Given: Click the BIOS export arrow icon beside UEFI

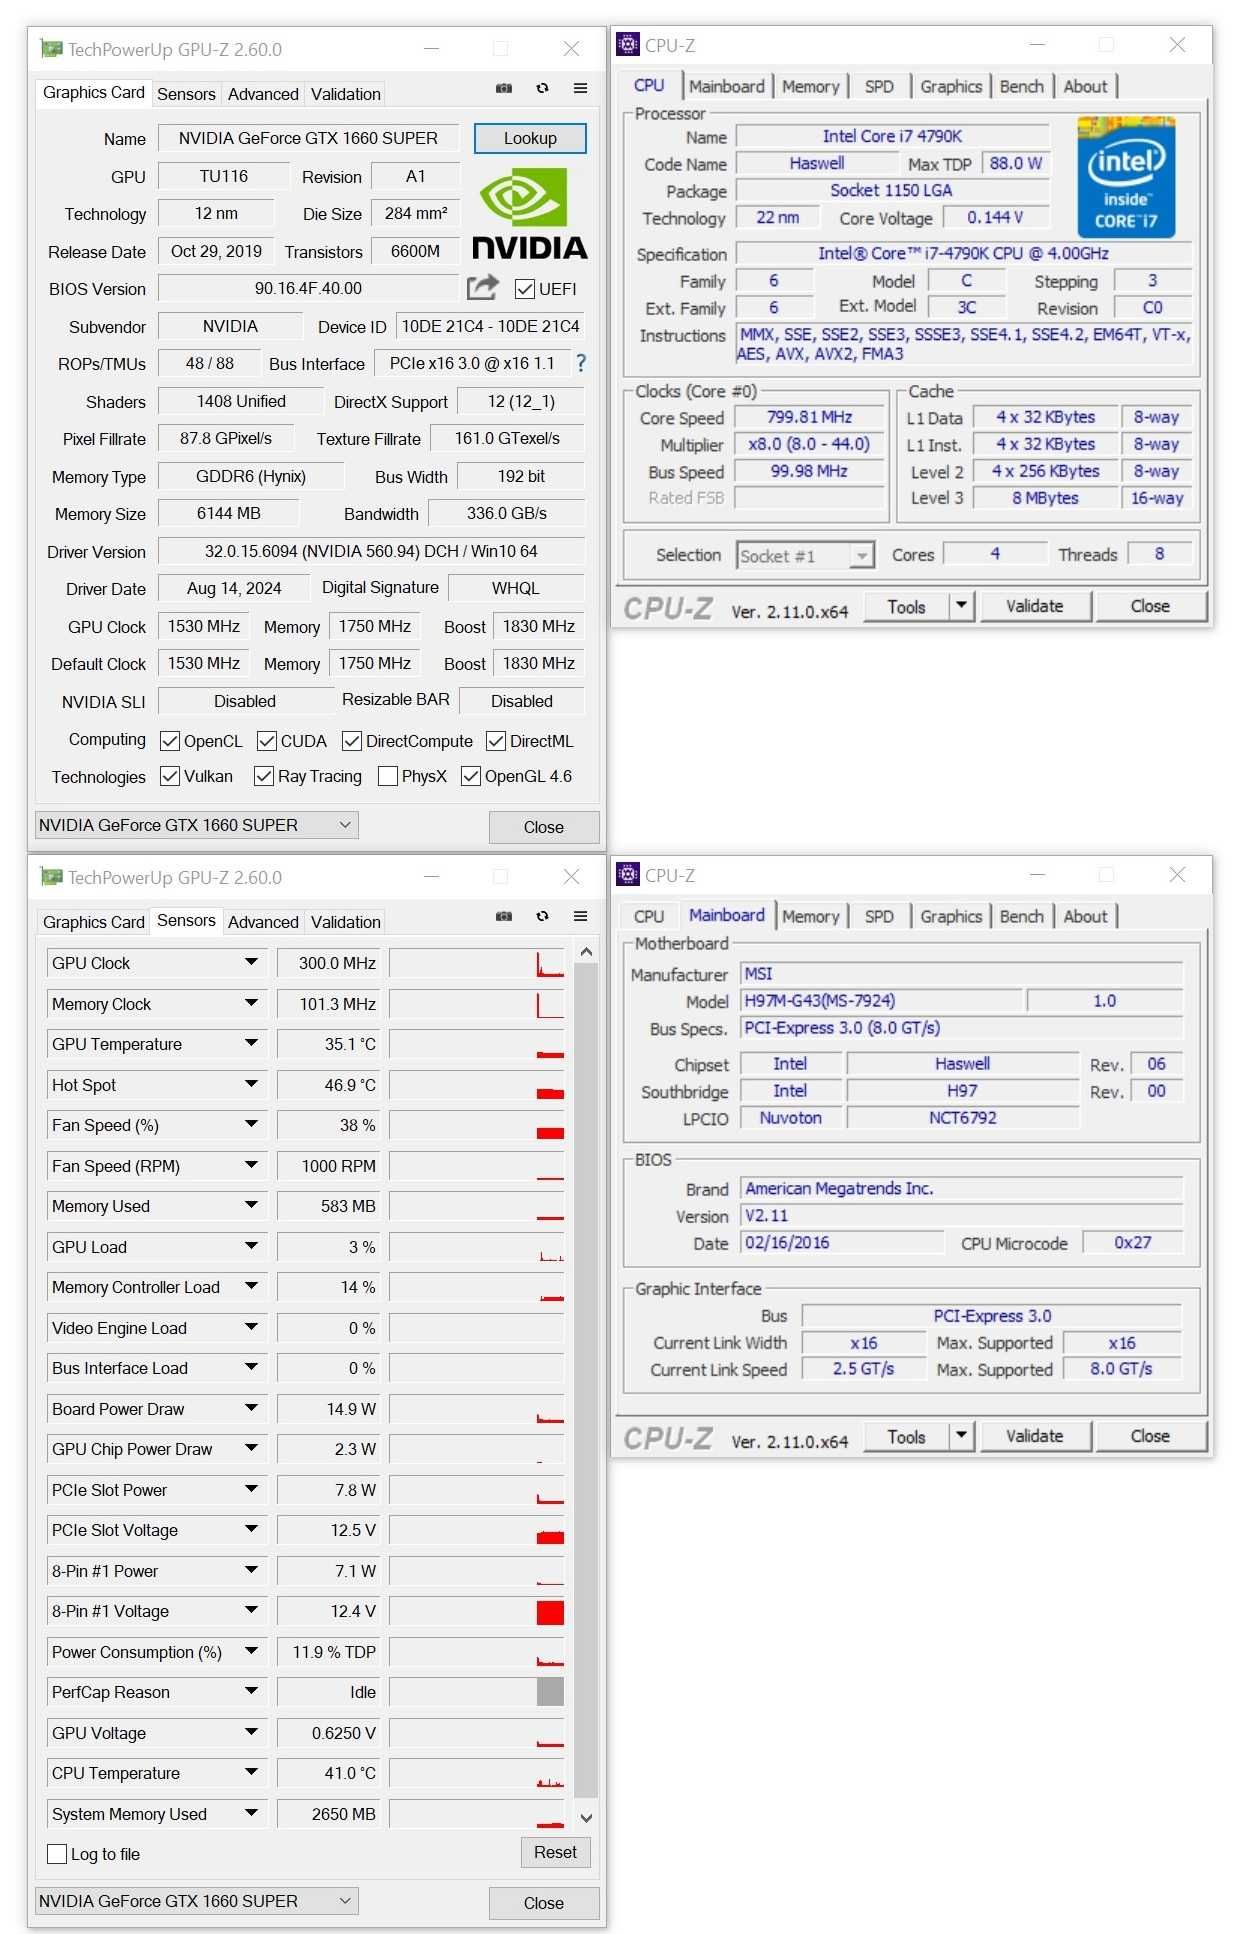Looking at the screenshot, I should coord(483,288).
